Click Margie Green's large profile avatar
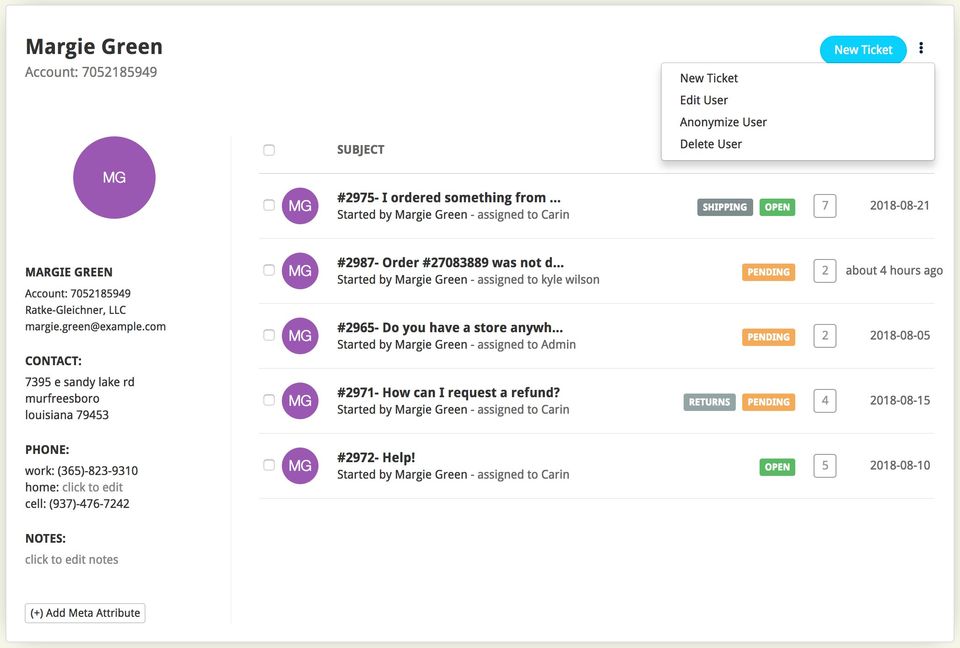The width and height of the screenshot is (960, 648). click(x=114, y=177)
